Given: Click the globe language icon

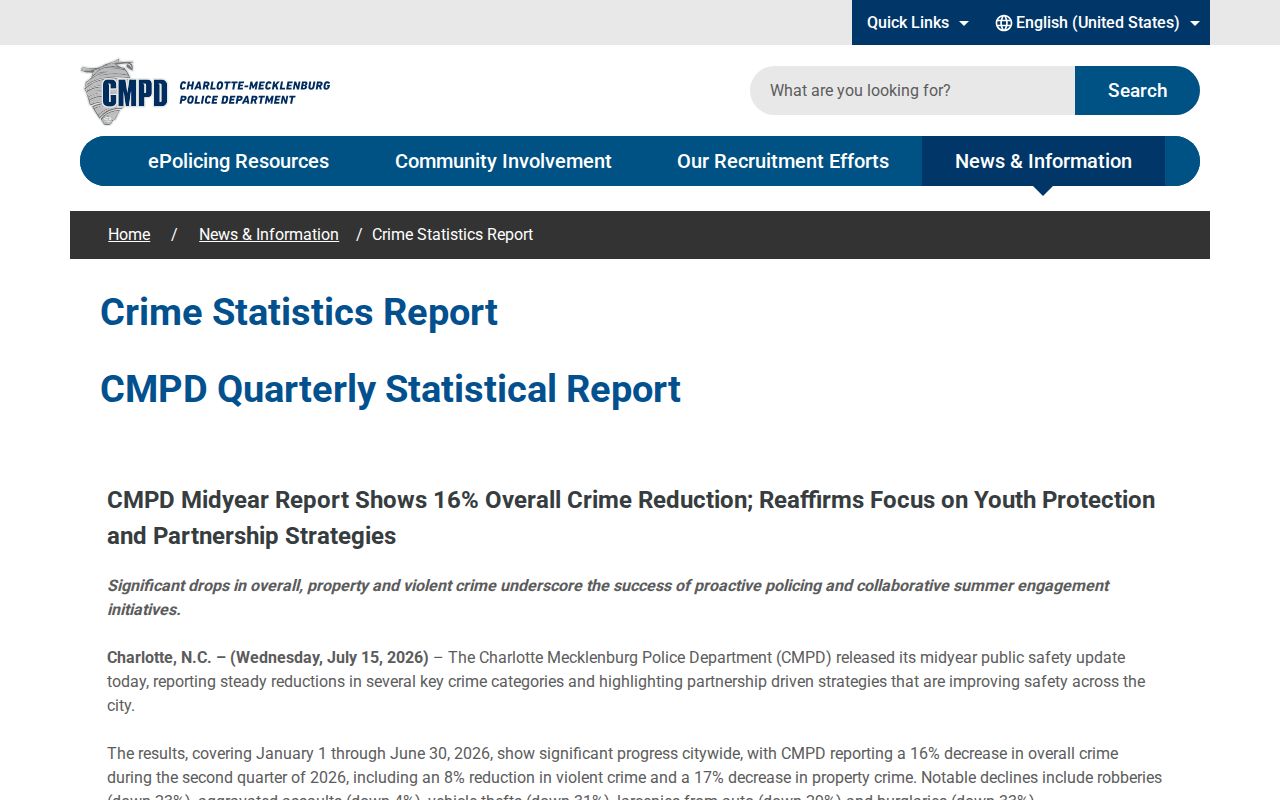Looking at the screenshot, I should [1004, 23].
